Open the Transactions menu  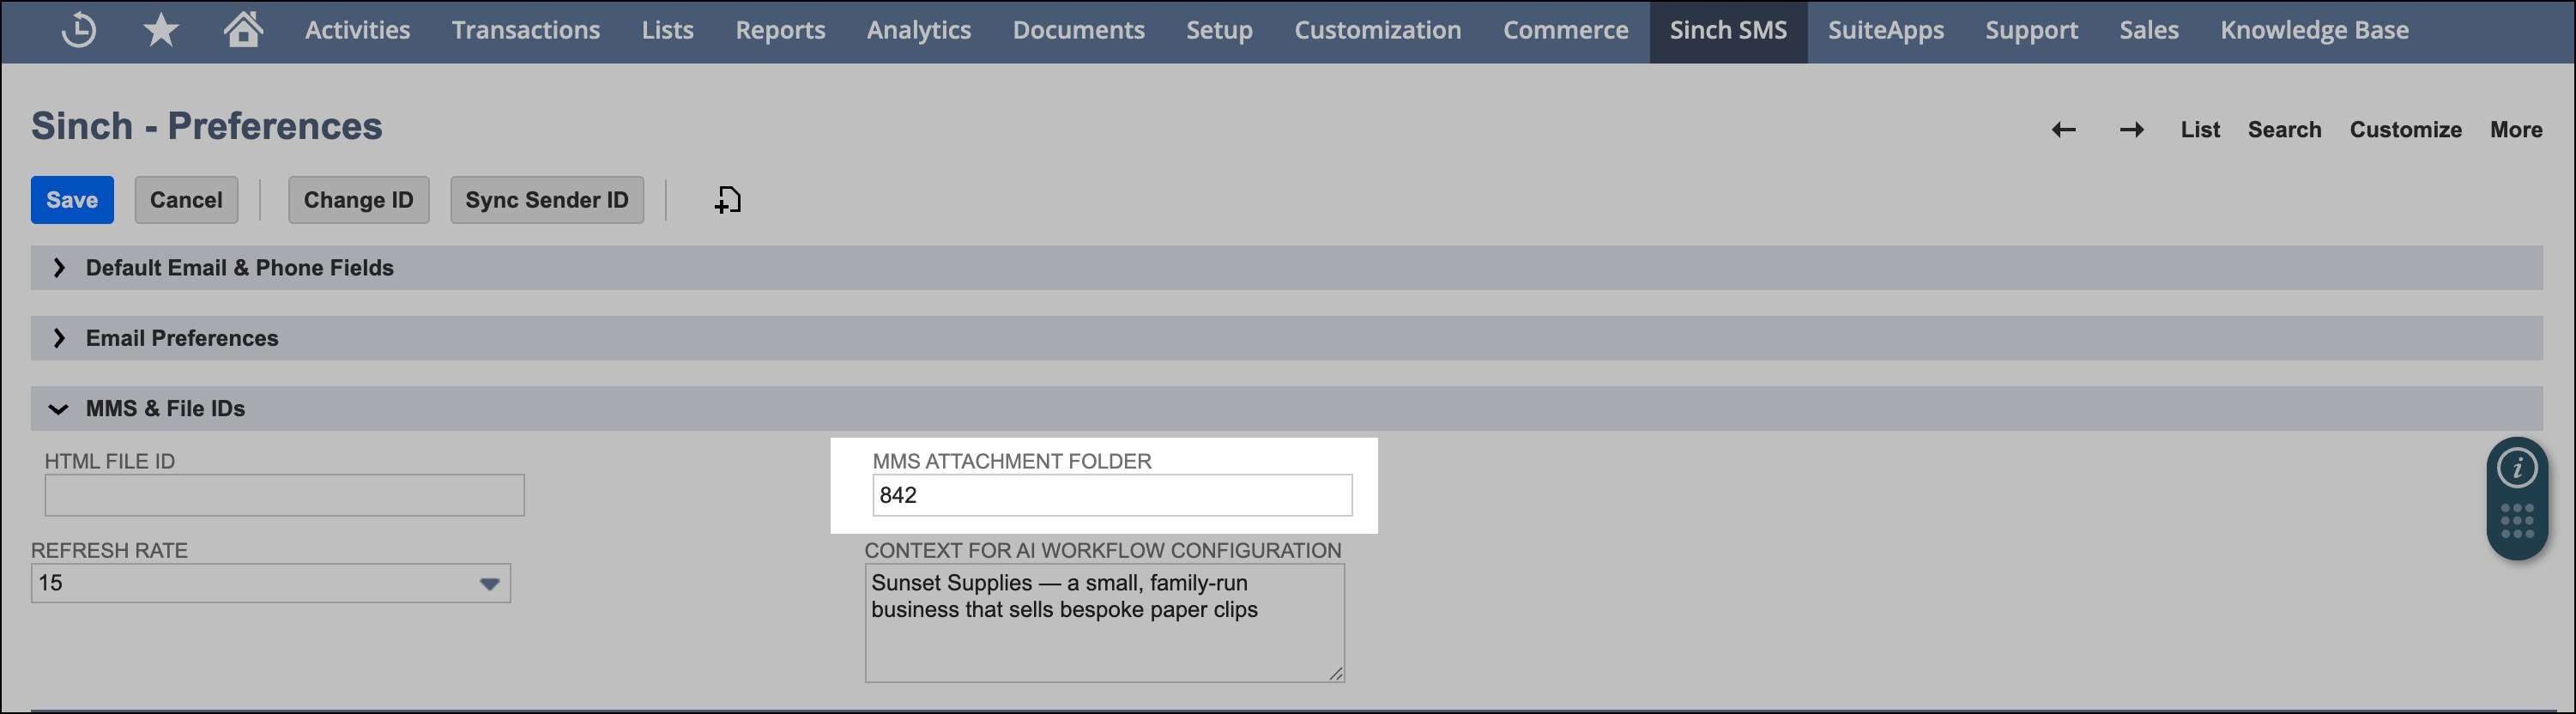[x=525, y=30]
